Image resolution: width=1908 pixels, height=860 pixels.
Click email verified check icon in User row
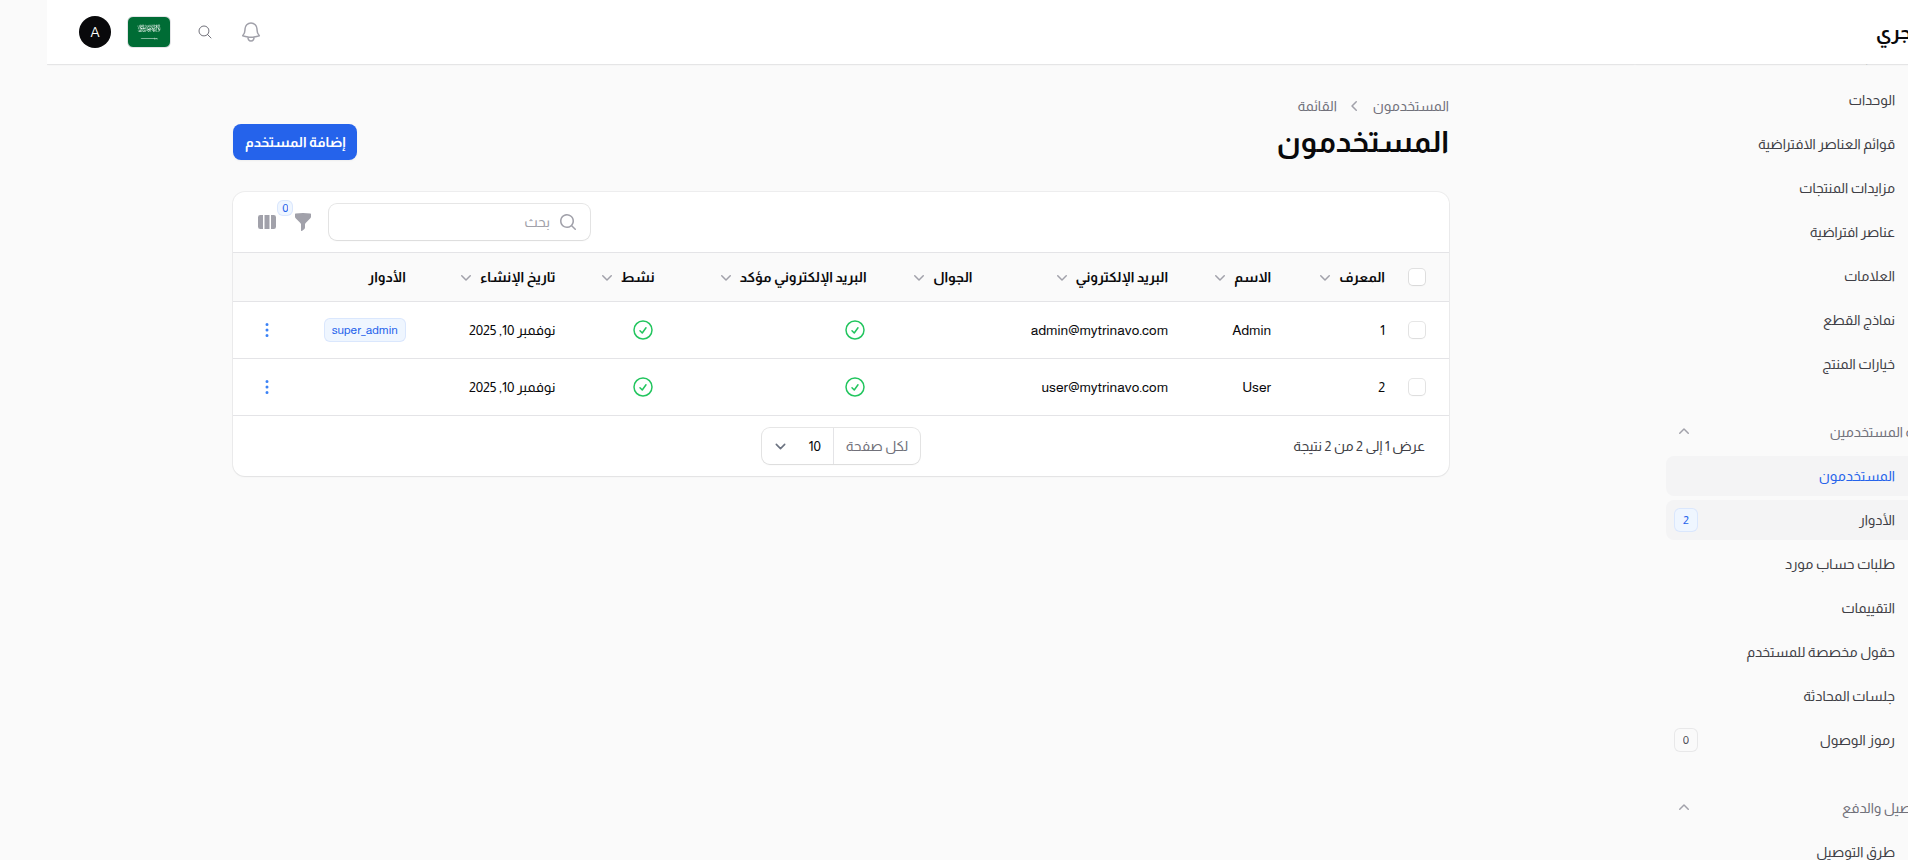tap(855, 387)
